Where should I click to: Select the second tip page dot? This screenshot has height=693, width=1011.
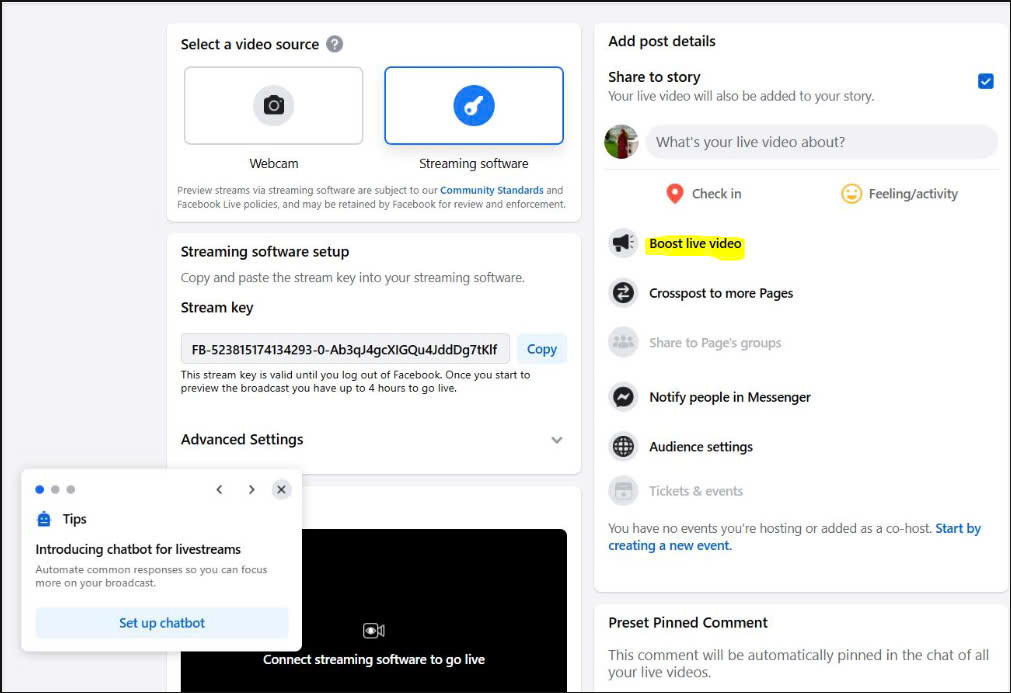pyautogui.click(x=55, y=489)
